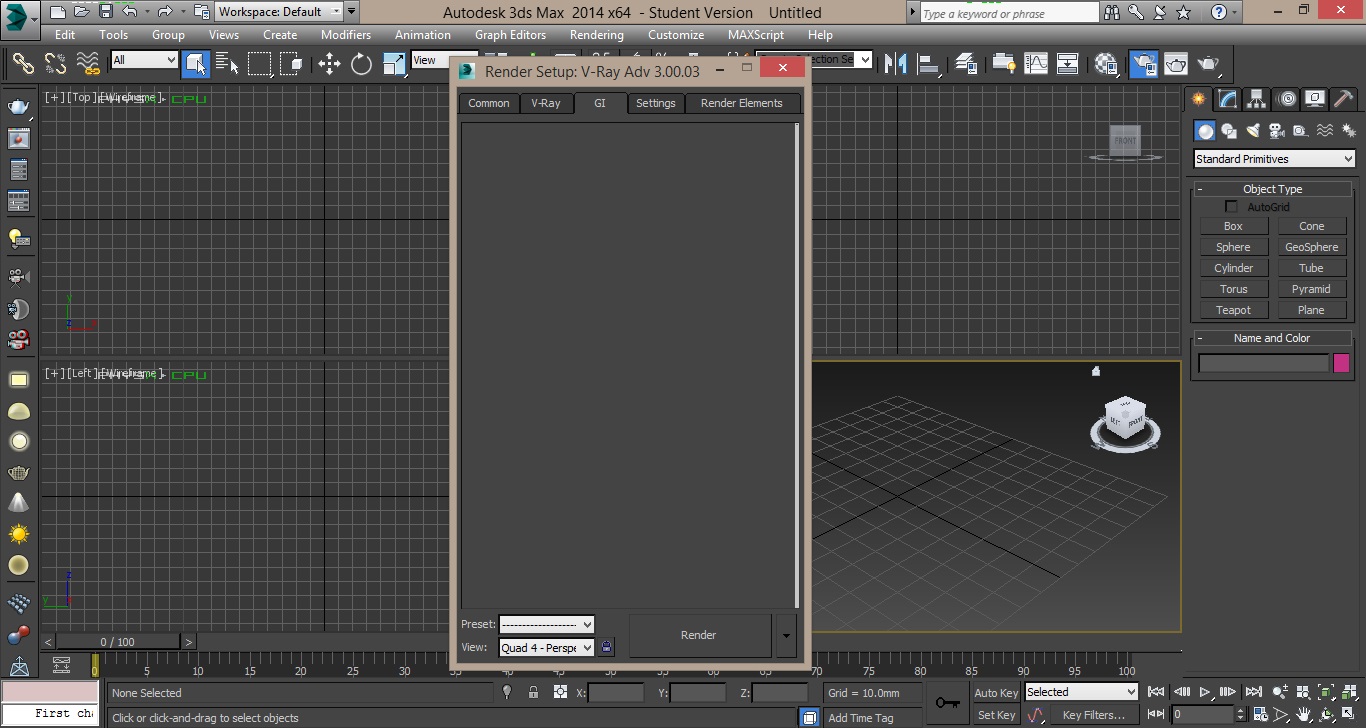Choose the Rectangular Selection Region tool
The width and height of the screenshot is (1366, 728).
[x=260, y=64]
